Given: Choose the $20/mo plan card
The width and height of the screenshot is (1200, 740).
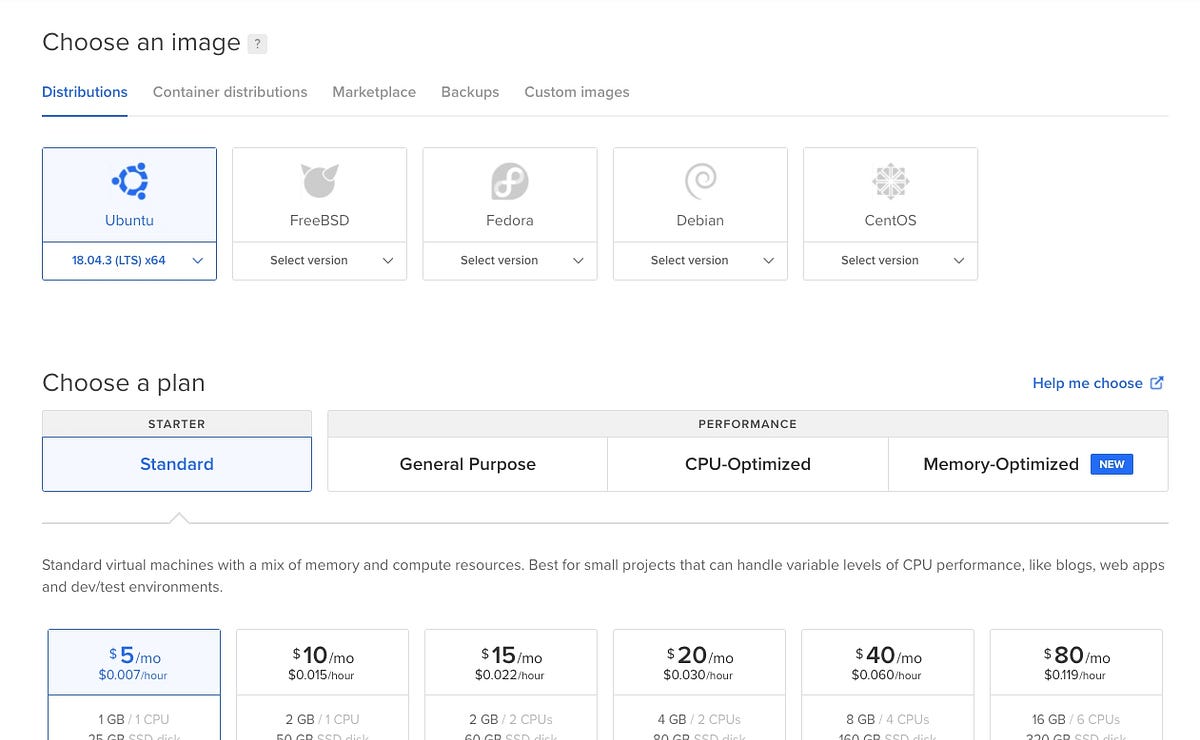Looking at the screenshot, I should pos(698,660).
